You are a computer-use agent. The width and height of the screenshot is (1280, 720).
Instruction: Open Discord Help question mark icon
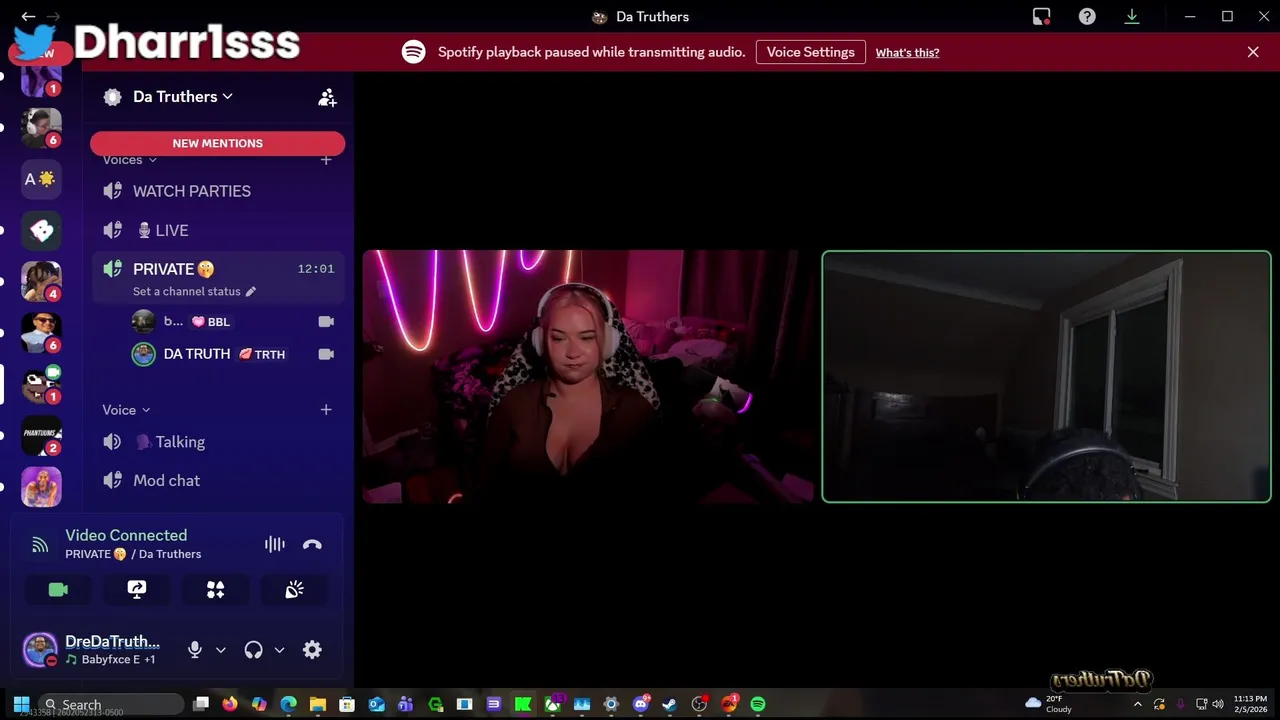click(x=1087, y=16)
